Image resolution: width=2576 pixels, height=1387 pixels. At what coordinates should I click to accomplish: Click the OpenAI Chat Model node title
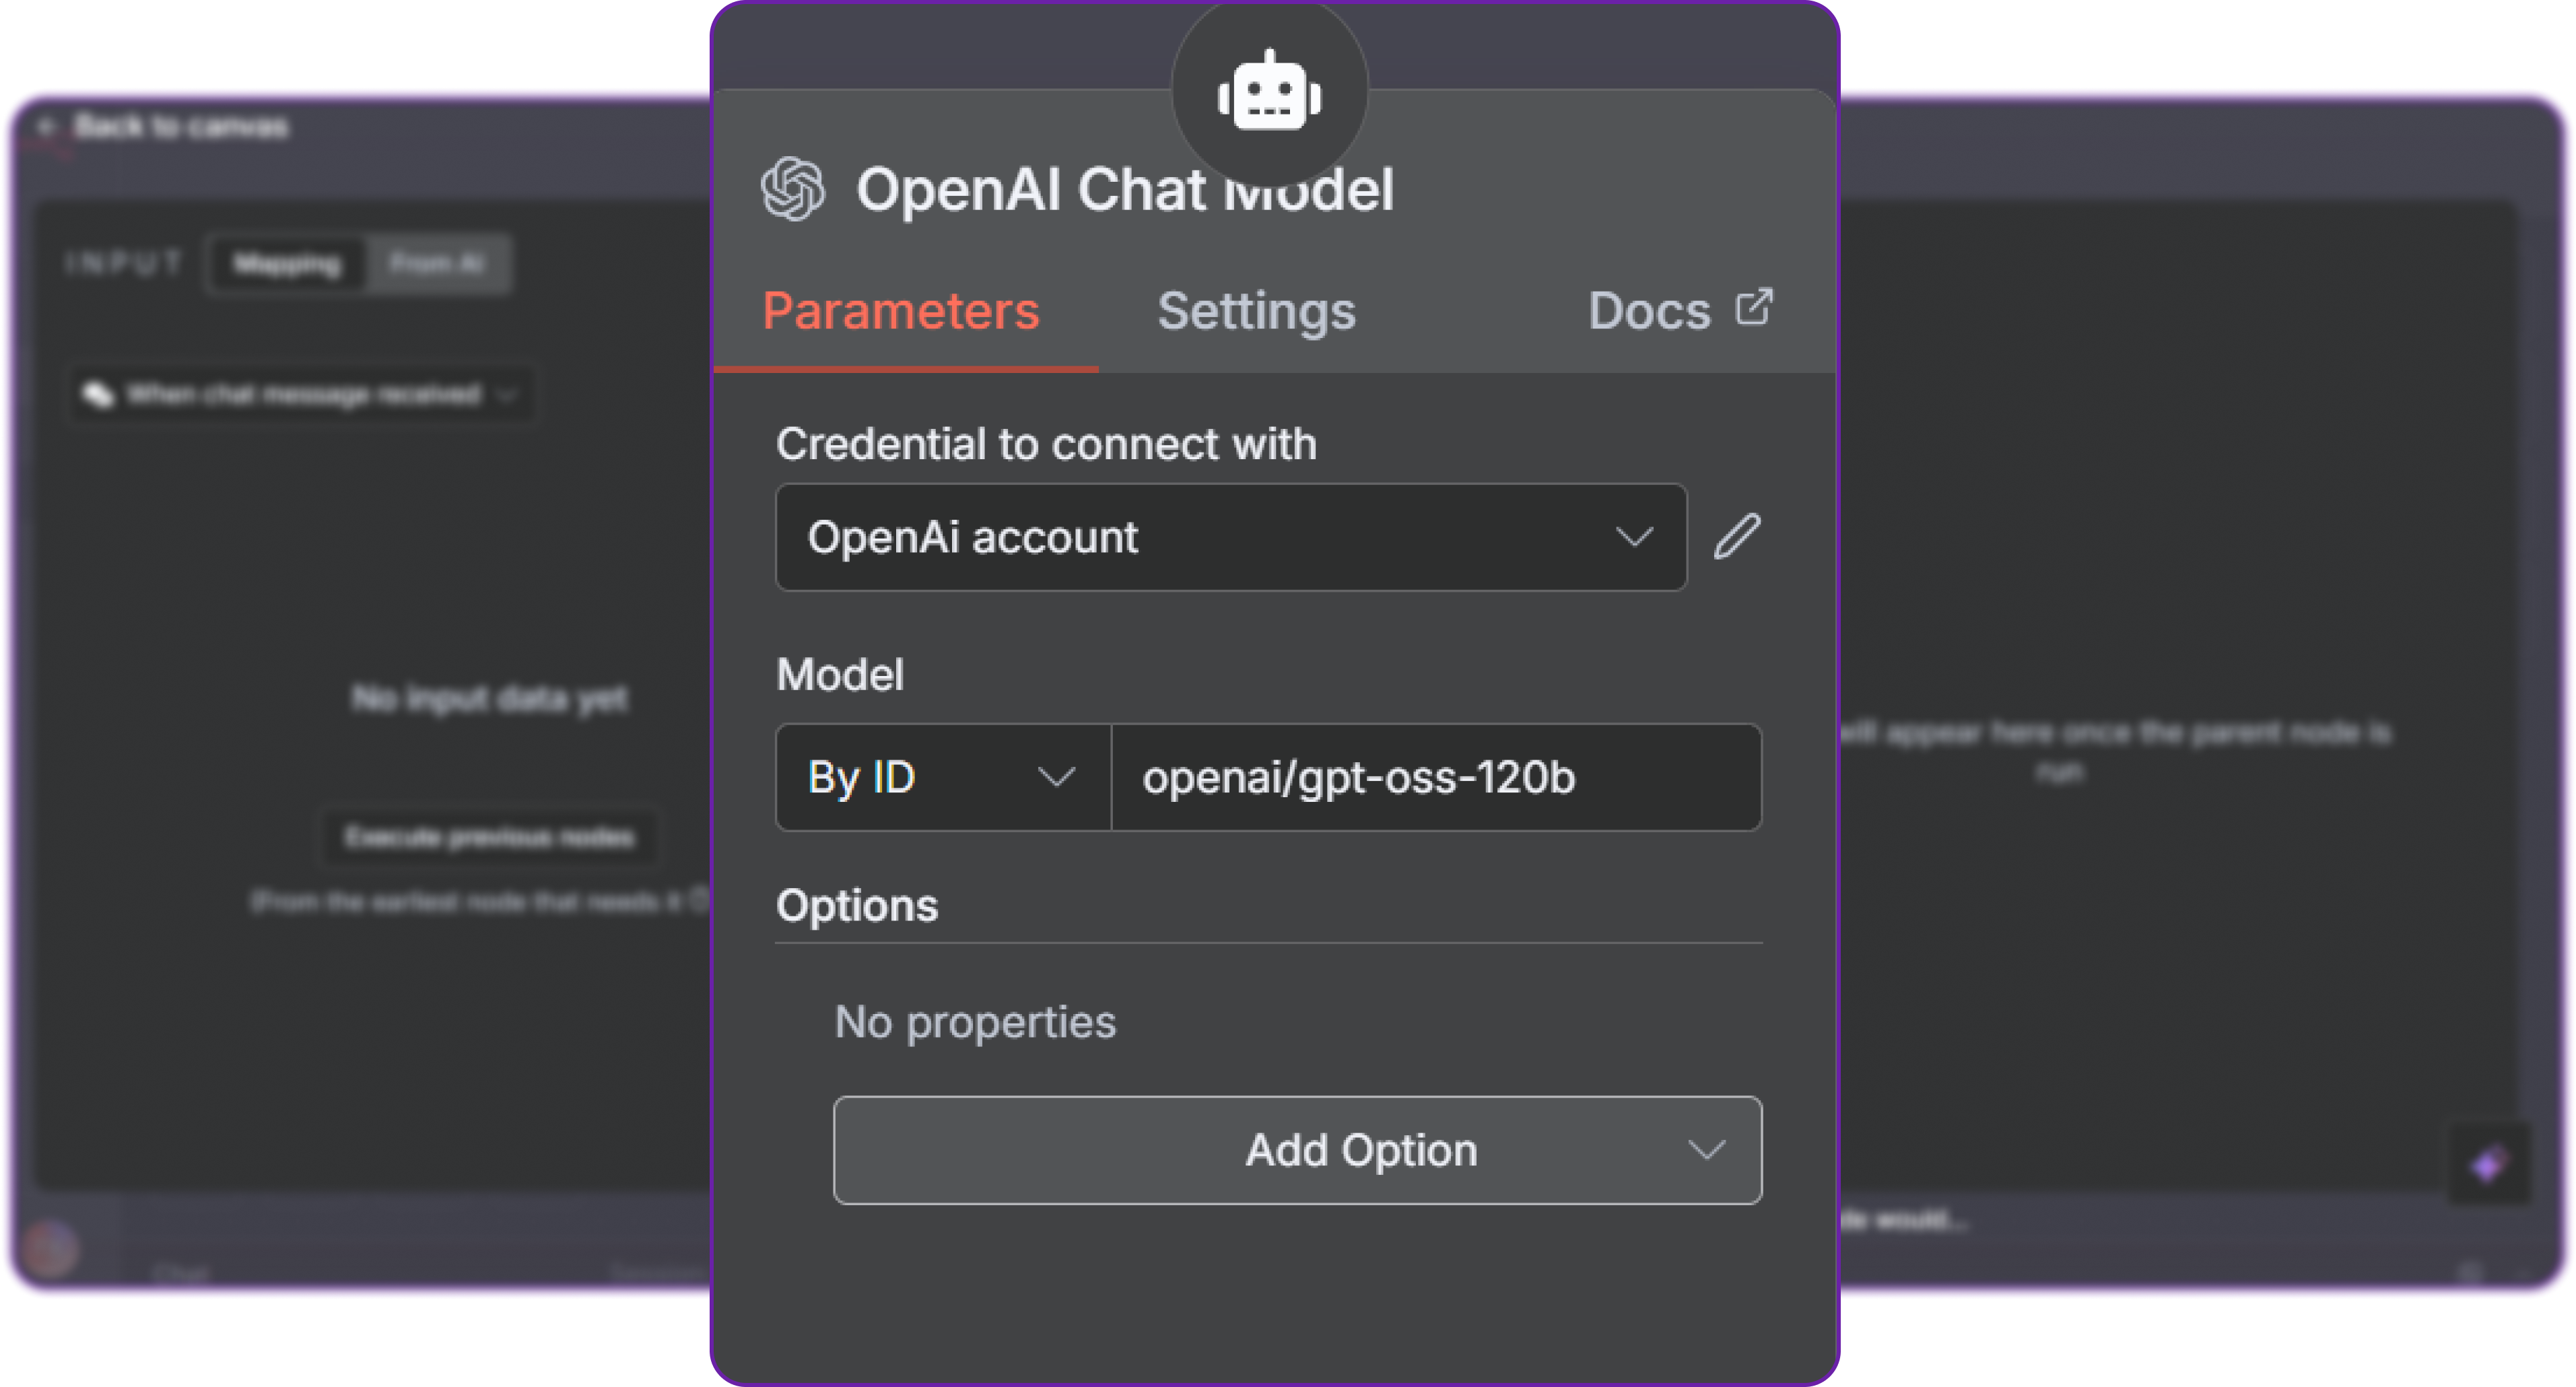point(1124,189)
